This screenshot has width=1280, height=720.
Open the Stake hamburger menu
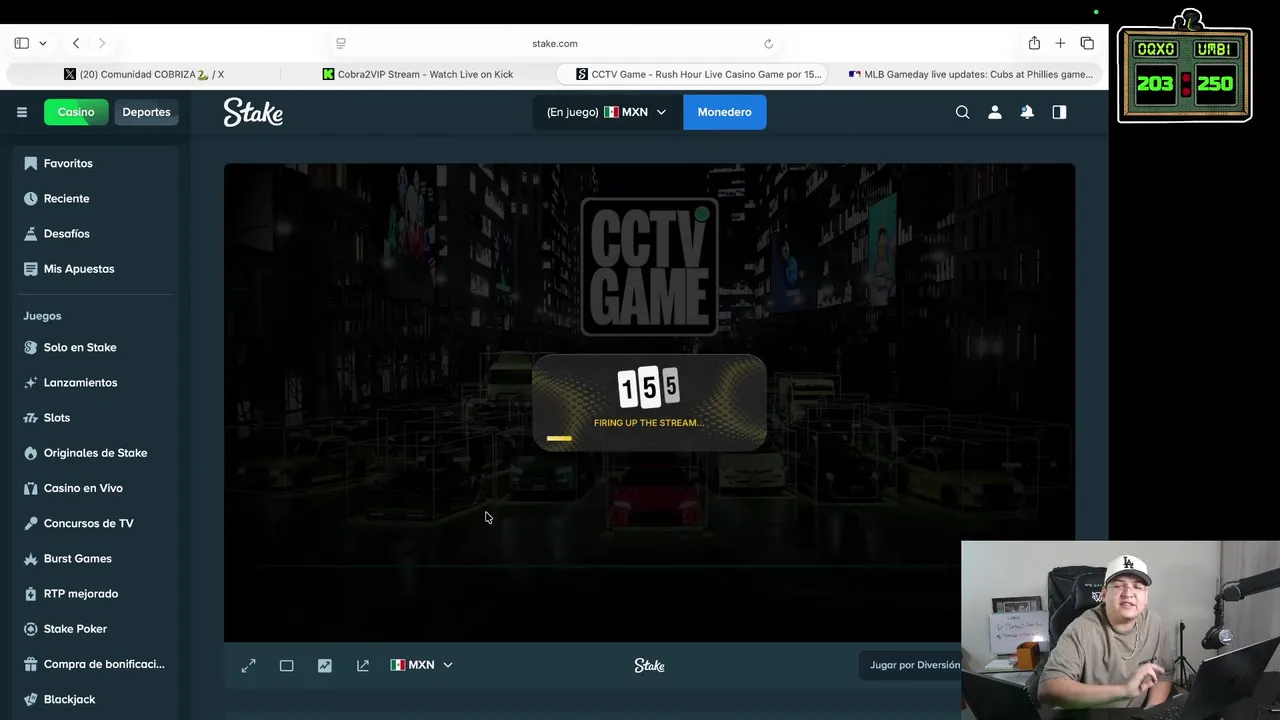(21, 112)
